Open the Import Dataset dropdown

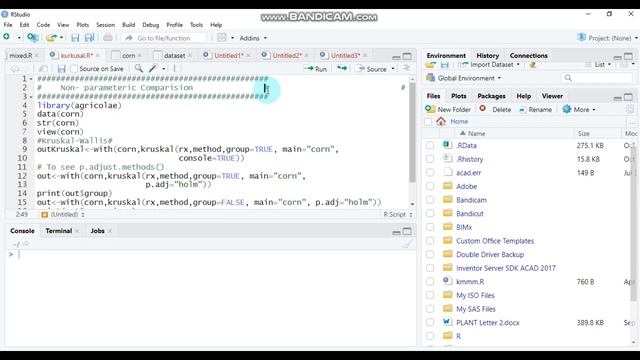(489, 64)
